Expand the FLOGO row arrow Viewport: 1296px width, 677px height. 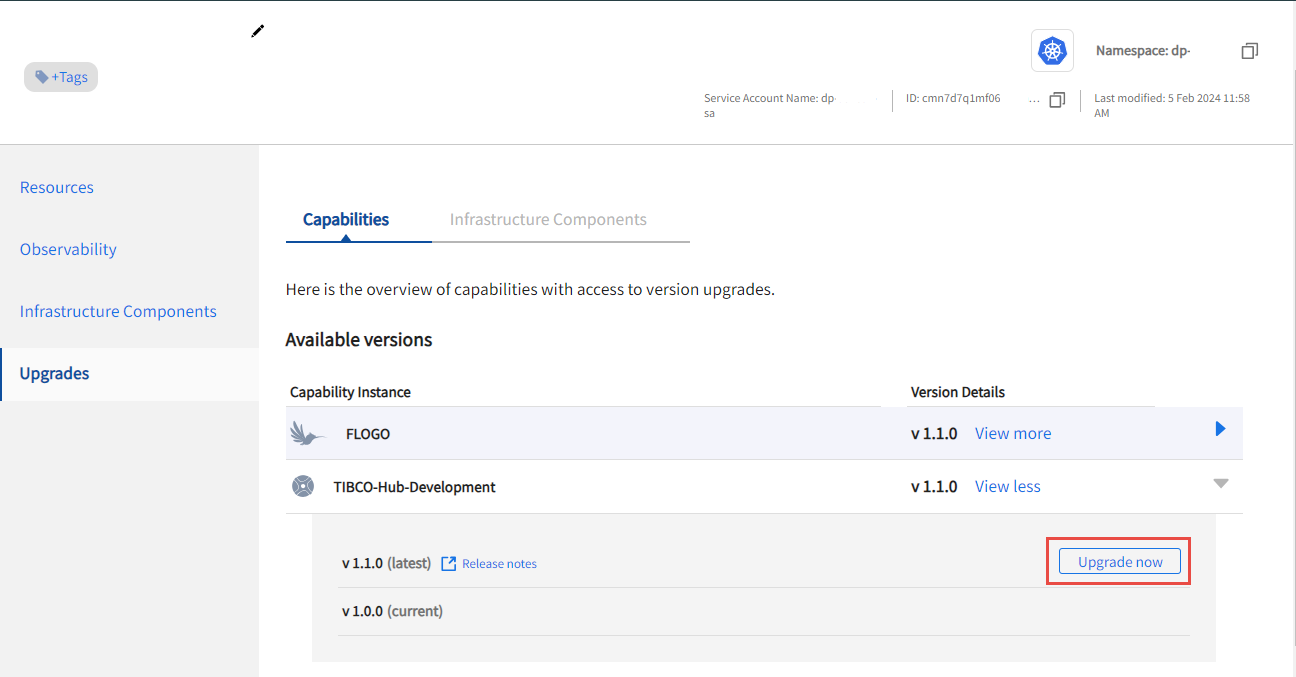pyautogui.click(x=1220, y=429)
